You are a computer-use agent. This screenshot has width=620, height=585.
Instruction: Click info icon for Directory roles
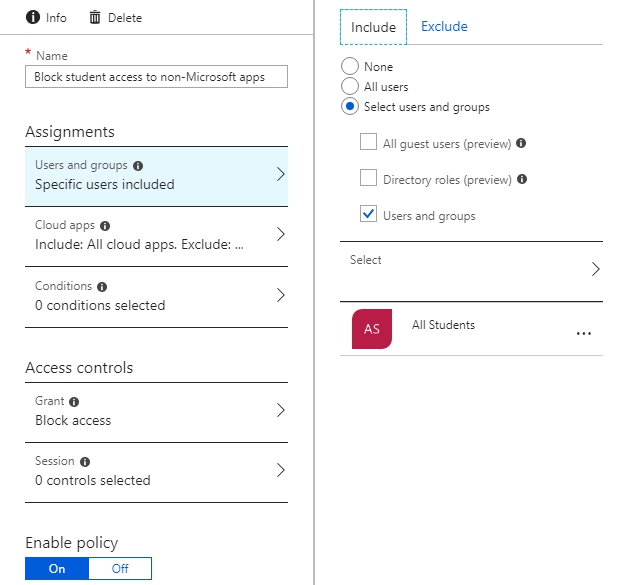[x=522, y=179]
